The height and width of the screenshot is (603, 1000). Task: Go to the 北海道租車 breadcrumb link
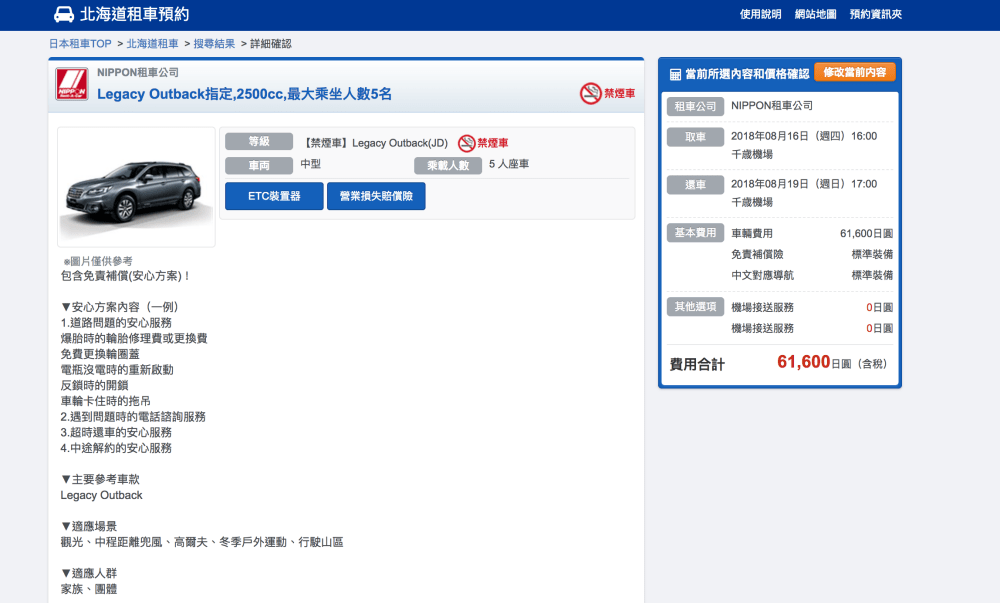tap(152, 44)
